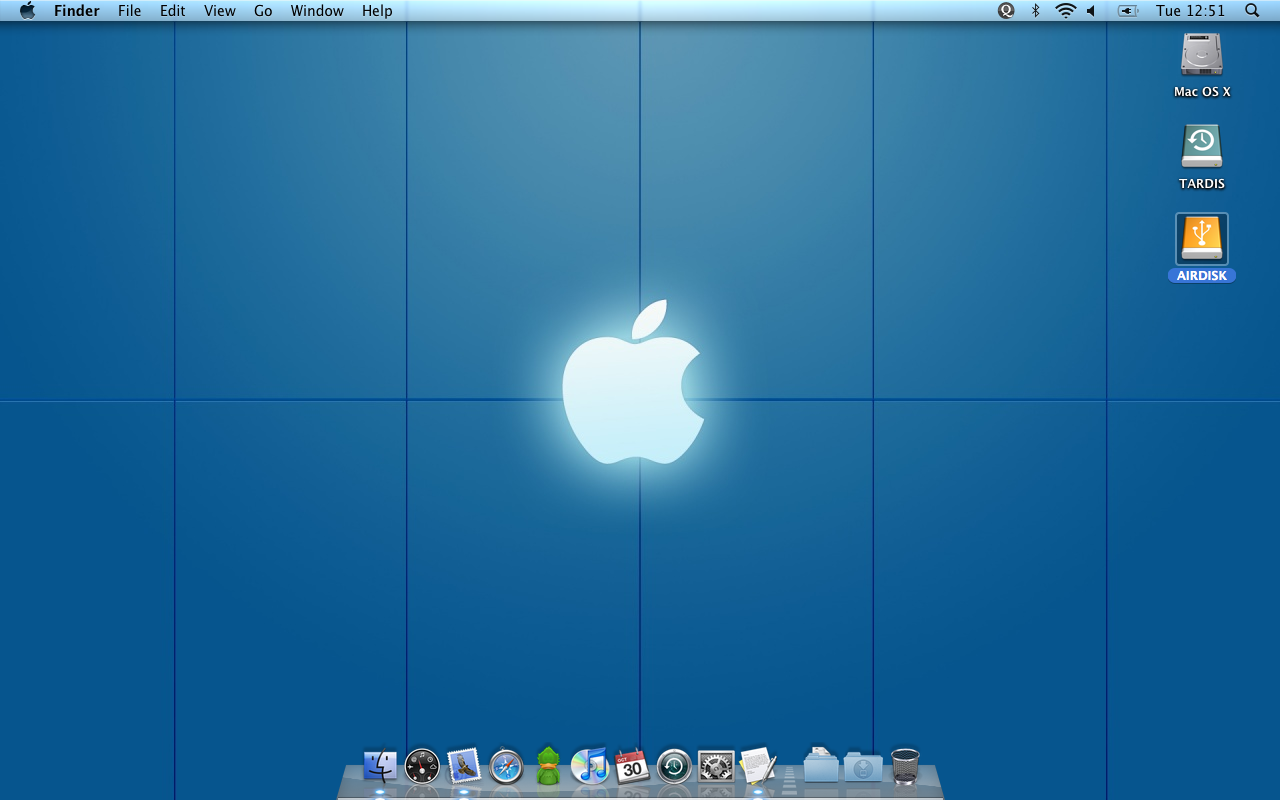This screenshot has width=1280, height=800.
Task: Click the Q menu bar icon
Action: 1006,10
